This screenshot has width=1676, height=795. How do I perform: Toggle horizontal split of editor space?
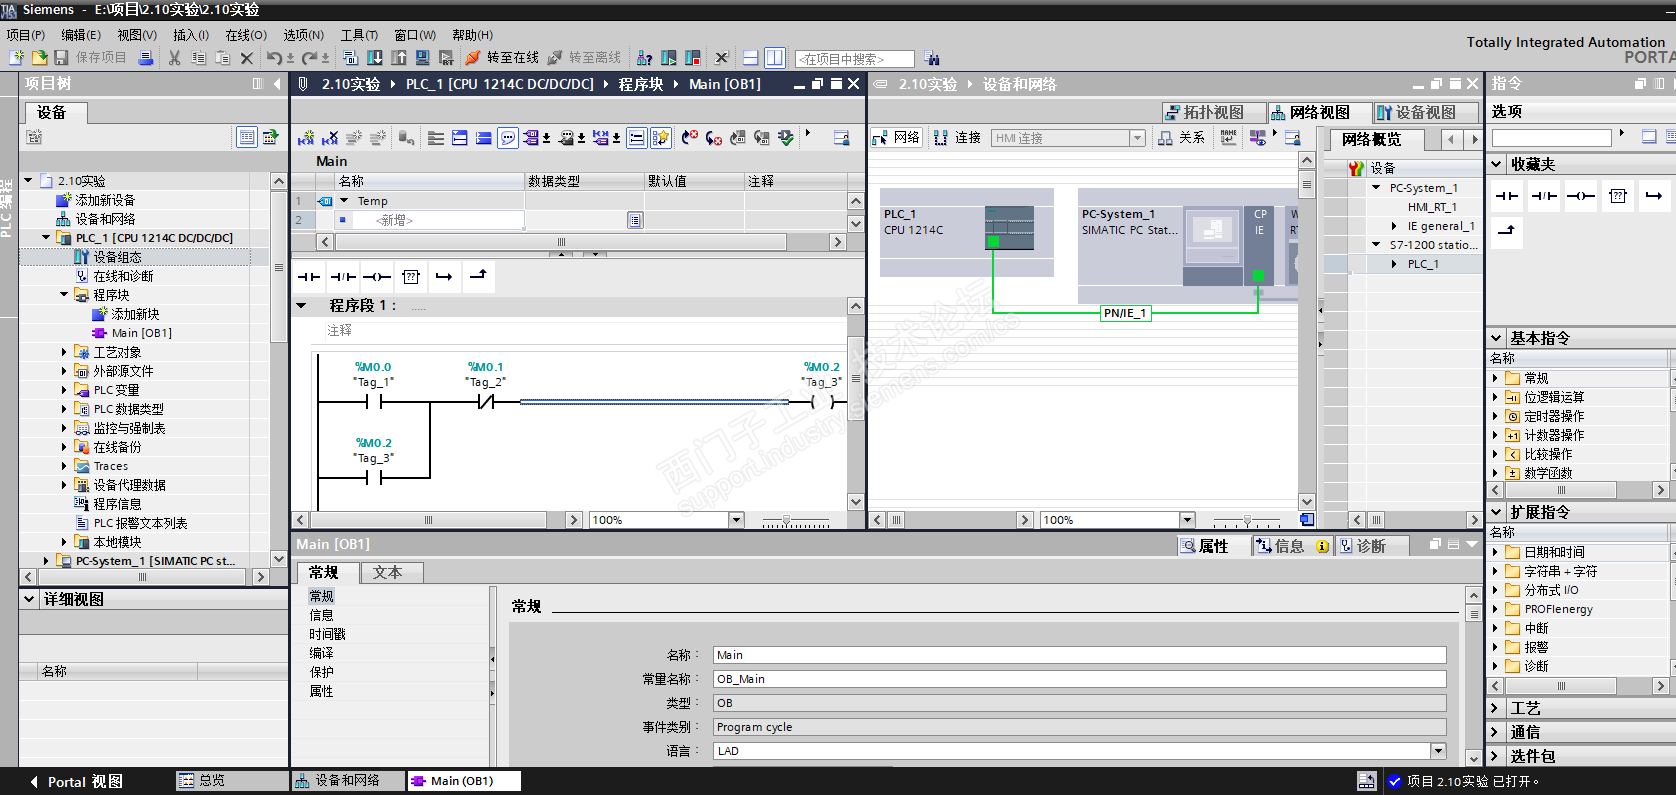751,58
